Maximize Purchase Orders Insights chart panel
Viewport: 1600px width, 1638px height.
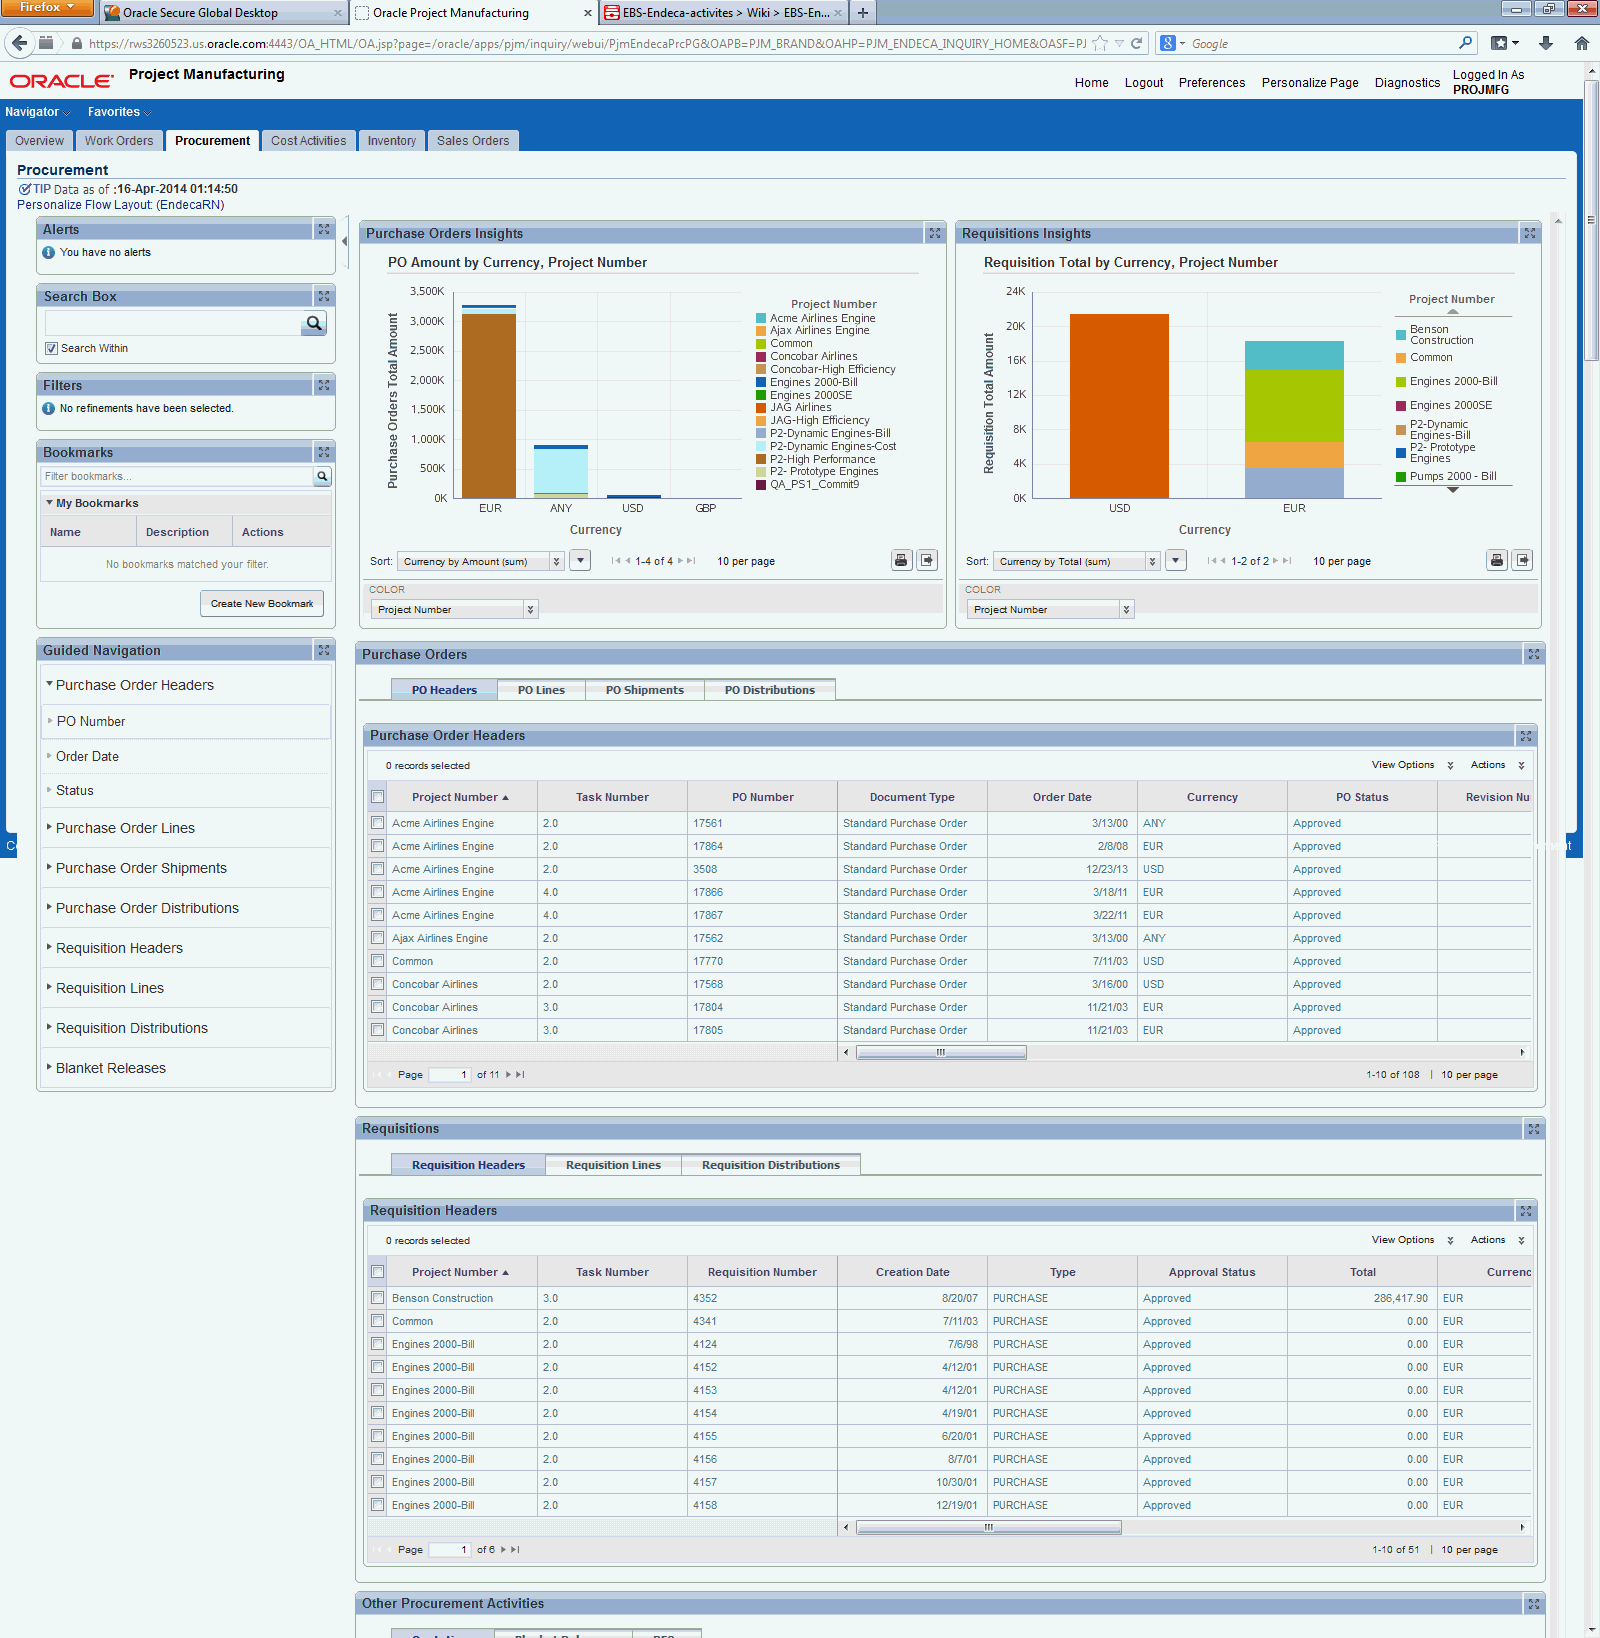[x=935, y=233]
